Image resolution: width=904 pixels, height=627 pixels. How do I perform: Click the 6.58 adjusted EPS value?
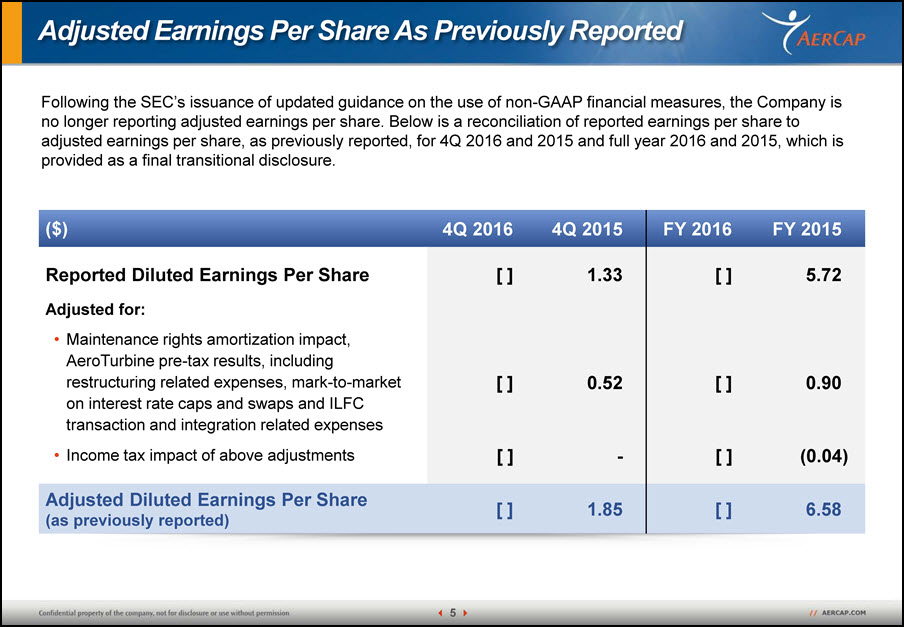824,509
